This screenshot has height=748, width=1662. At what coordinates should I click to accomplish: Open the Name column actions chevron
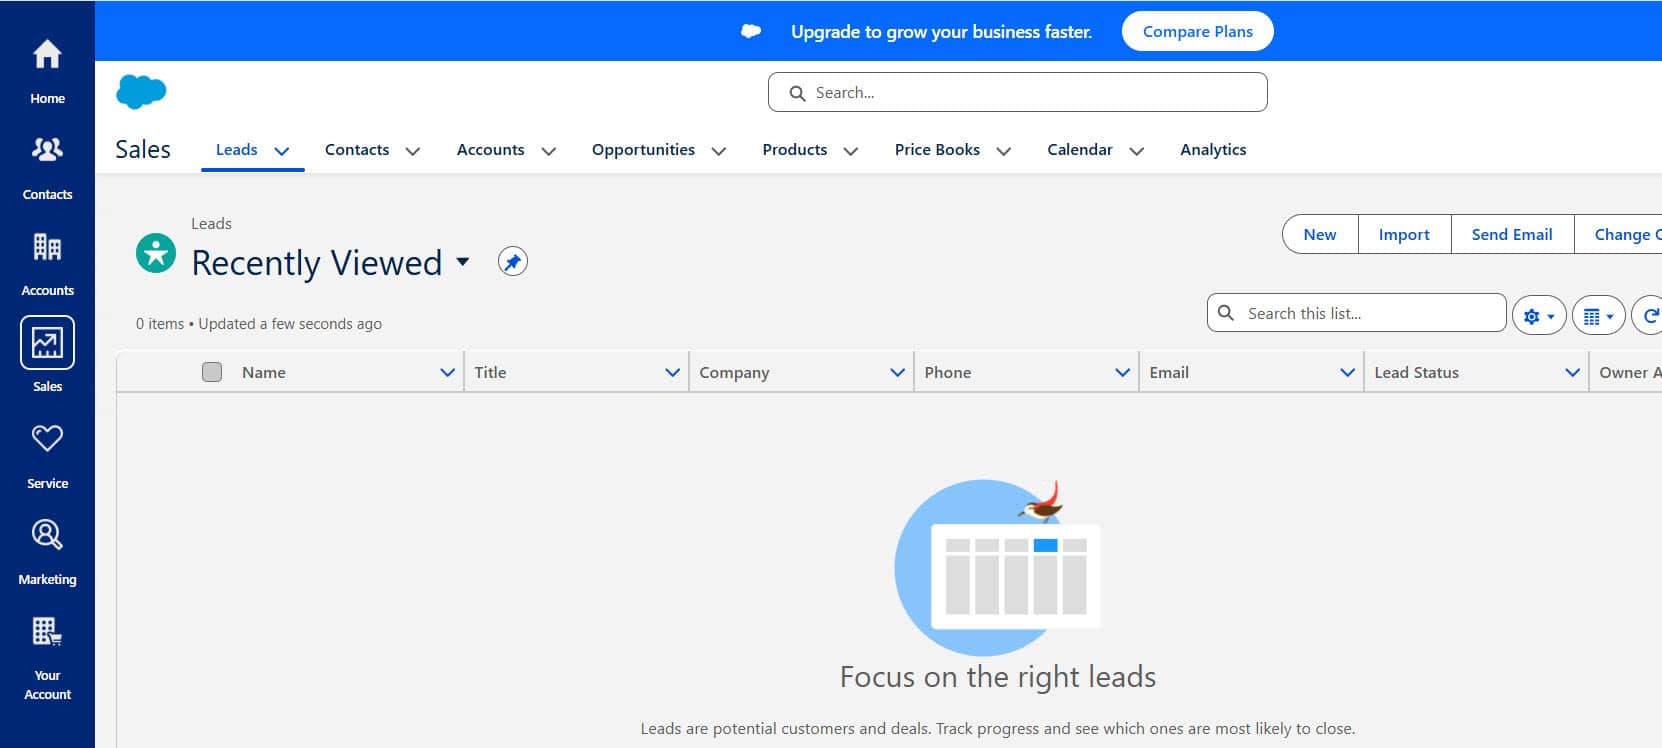click(x=447, y=372)
